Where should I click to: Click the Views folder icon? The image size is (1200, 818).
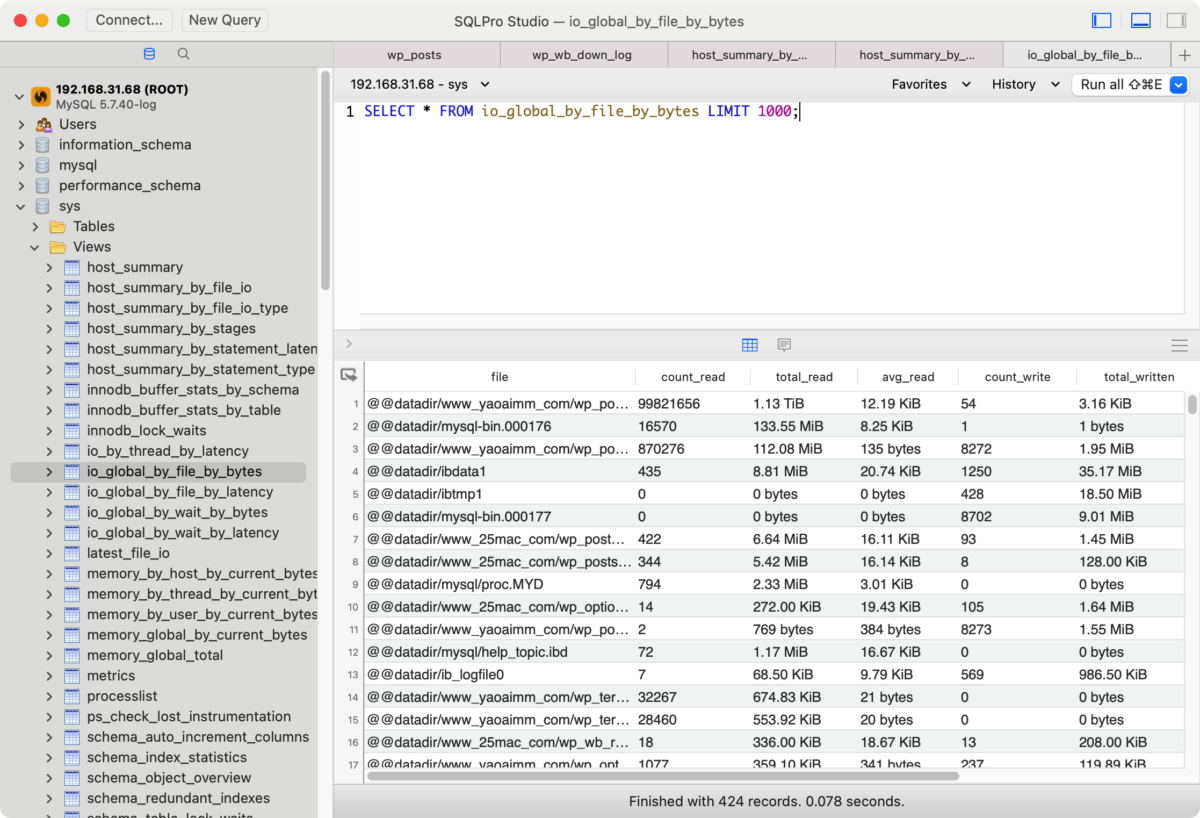pyautogui.click(x=57, y=247)
